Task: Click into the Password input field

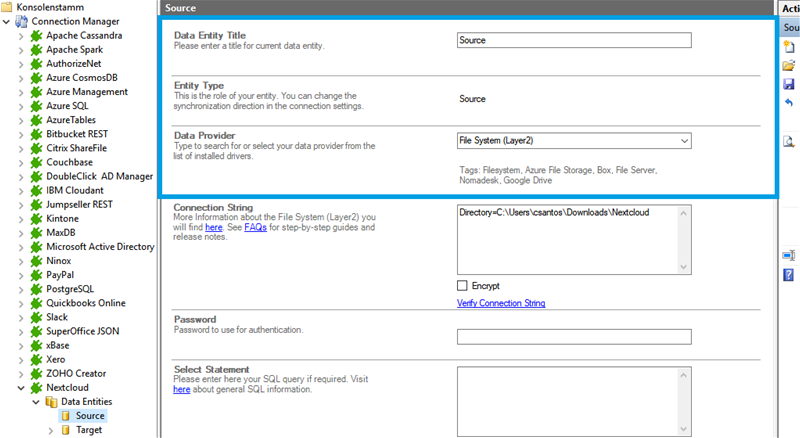Action: [574, 337]
